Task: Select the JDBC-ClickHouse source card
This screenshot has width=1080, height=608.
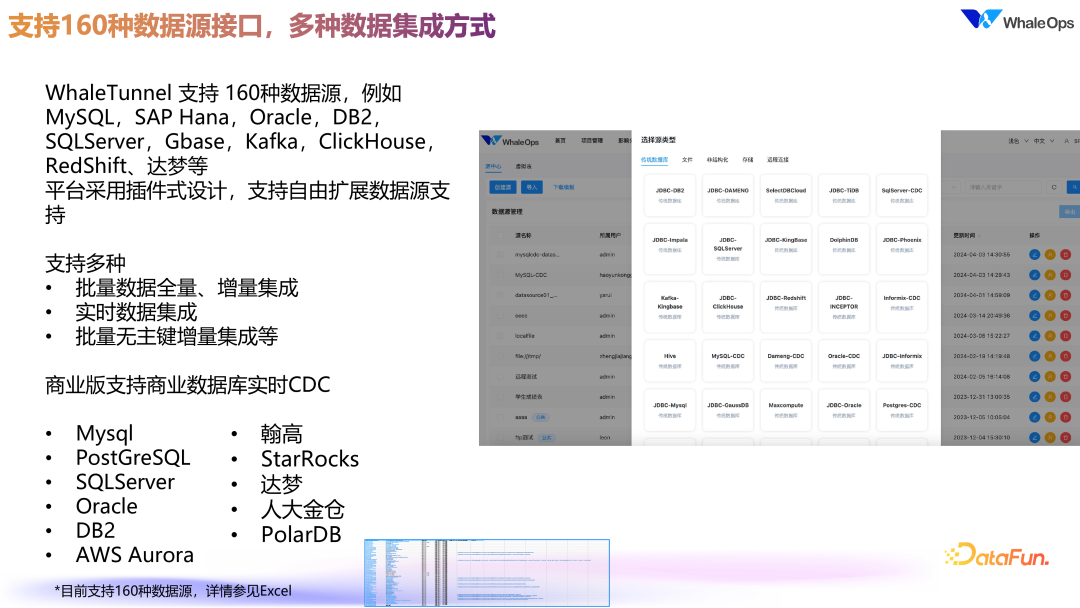Action: [x=728, y=307]
